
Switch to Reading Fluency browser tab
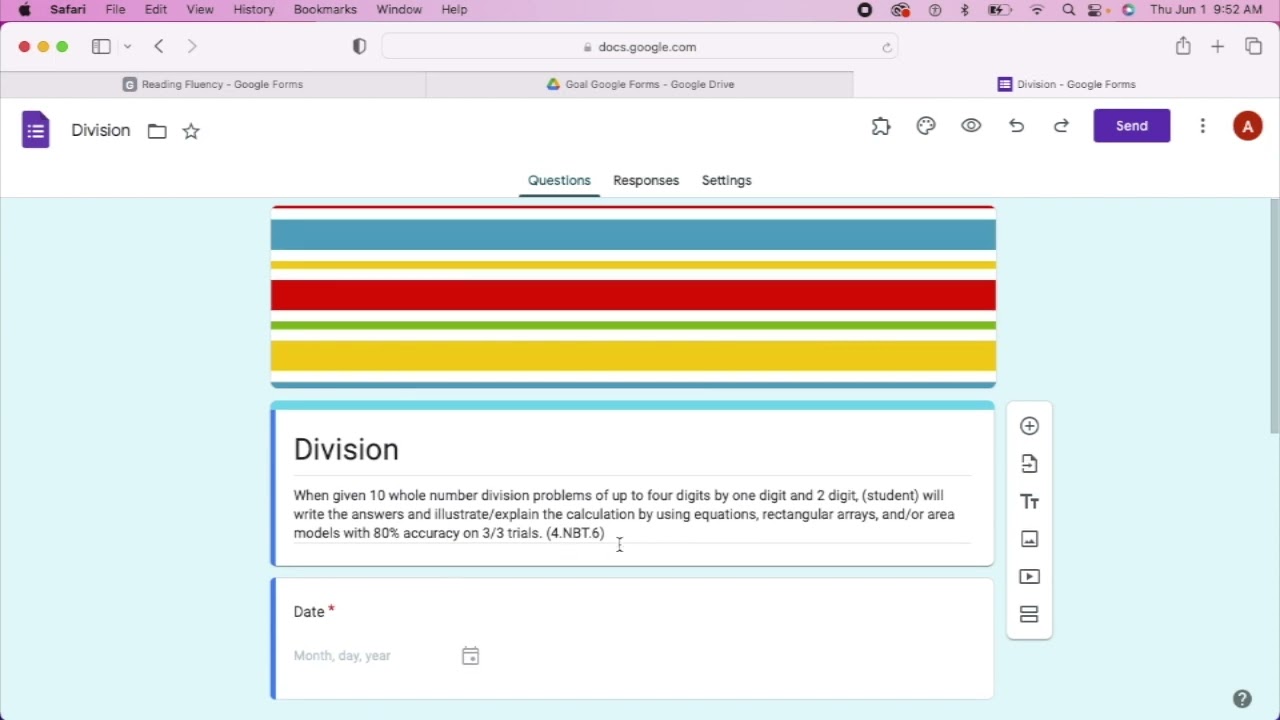click(213, 85)
